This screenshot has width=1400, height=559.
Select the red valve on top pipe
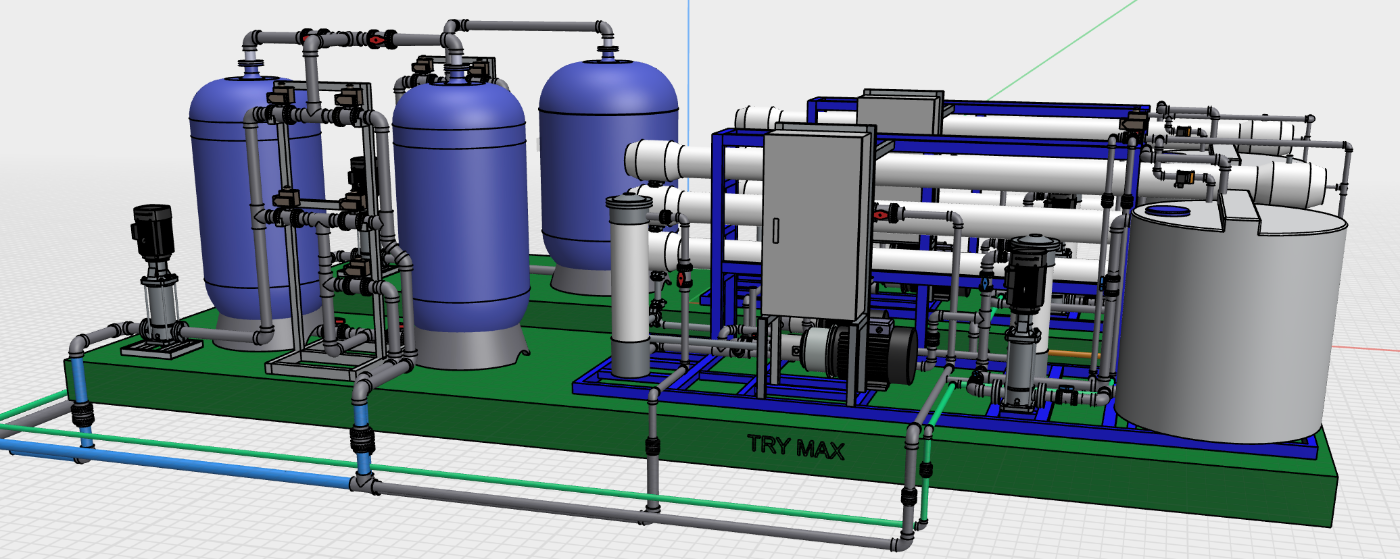(375, 40)
